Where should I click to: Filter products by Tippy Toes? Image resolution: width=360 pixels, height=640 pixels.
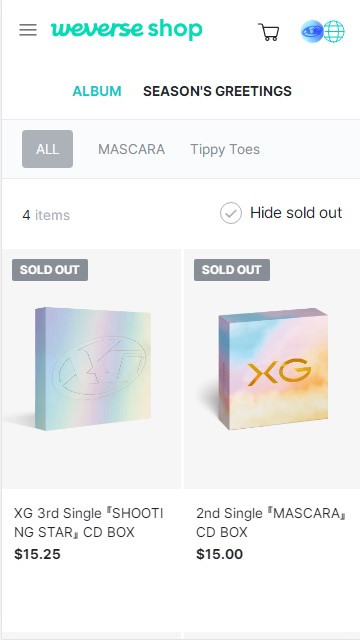pyautogui.click(x=225, y=149)
